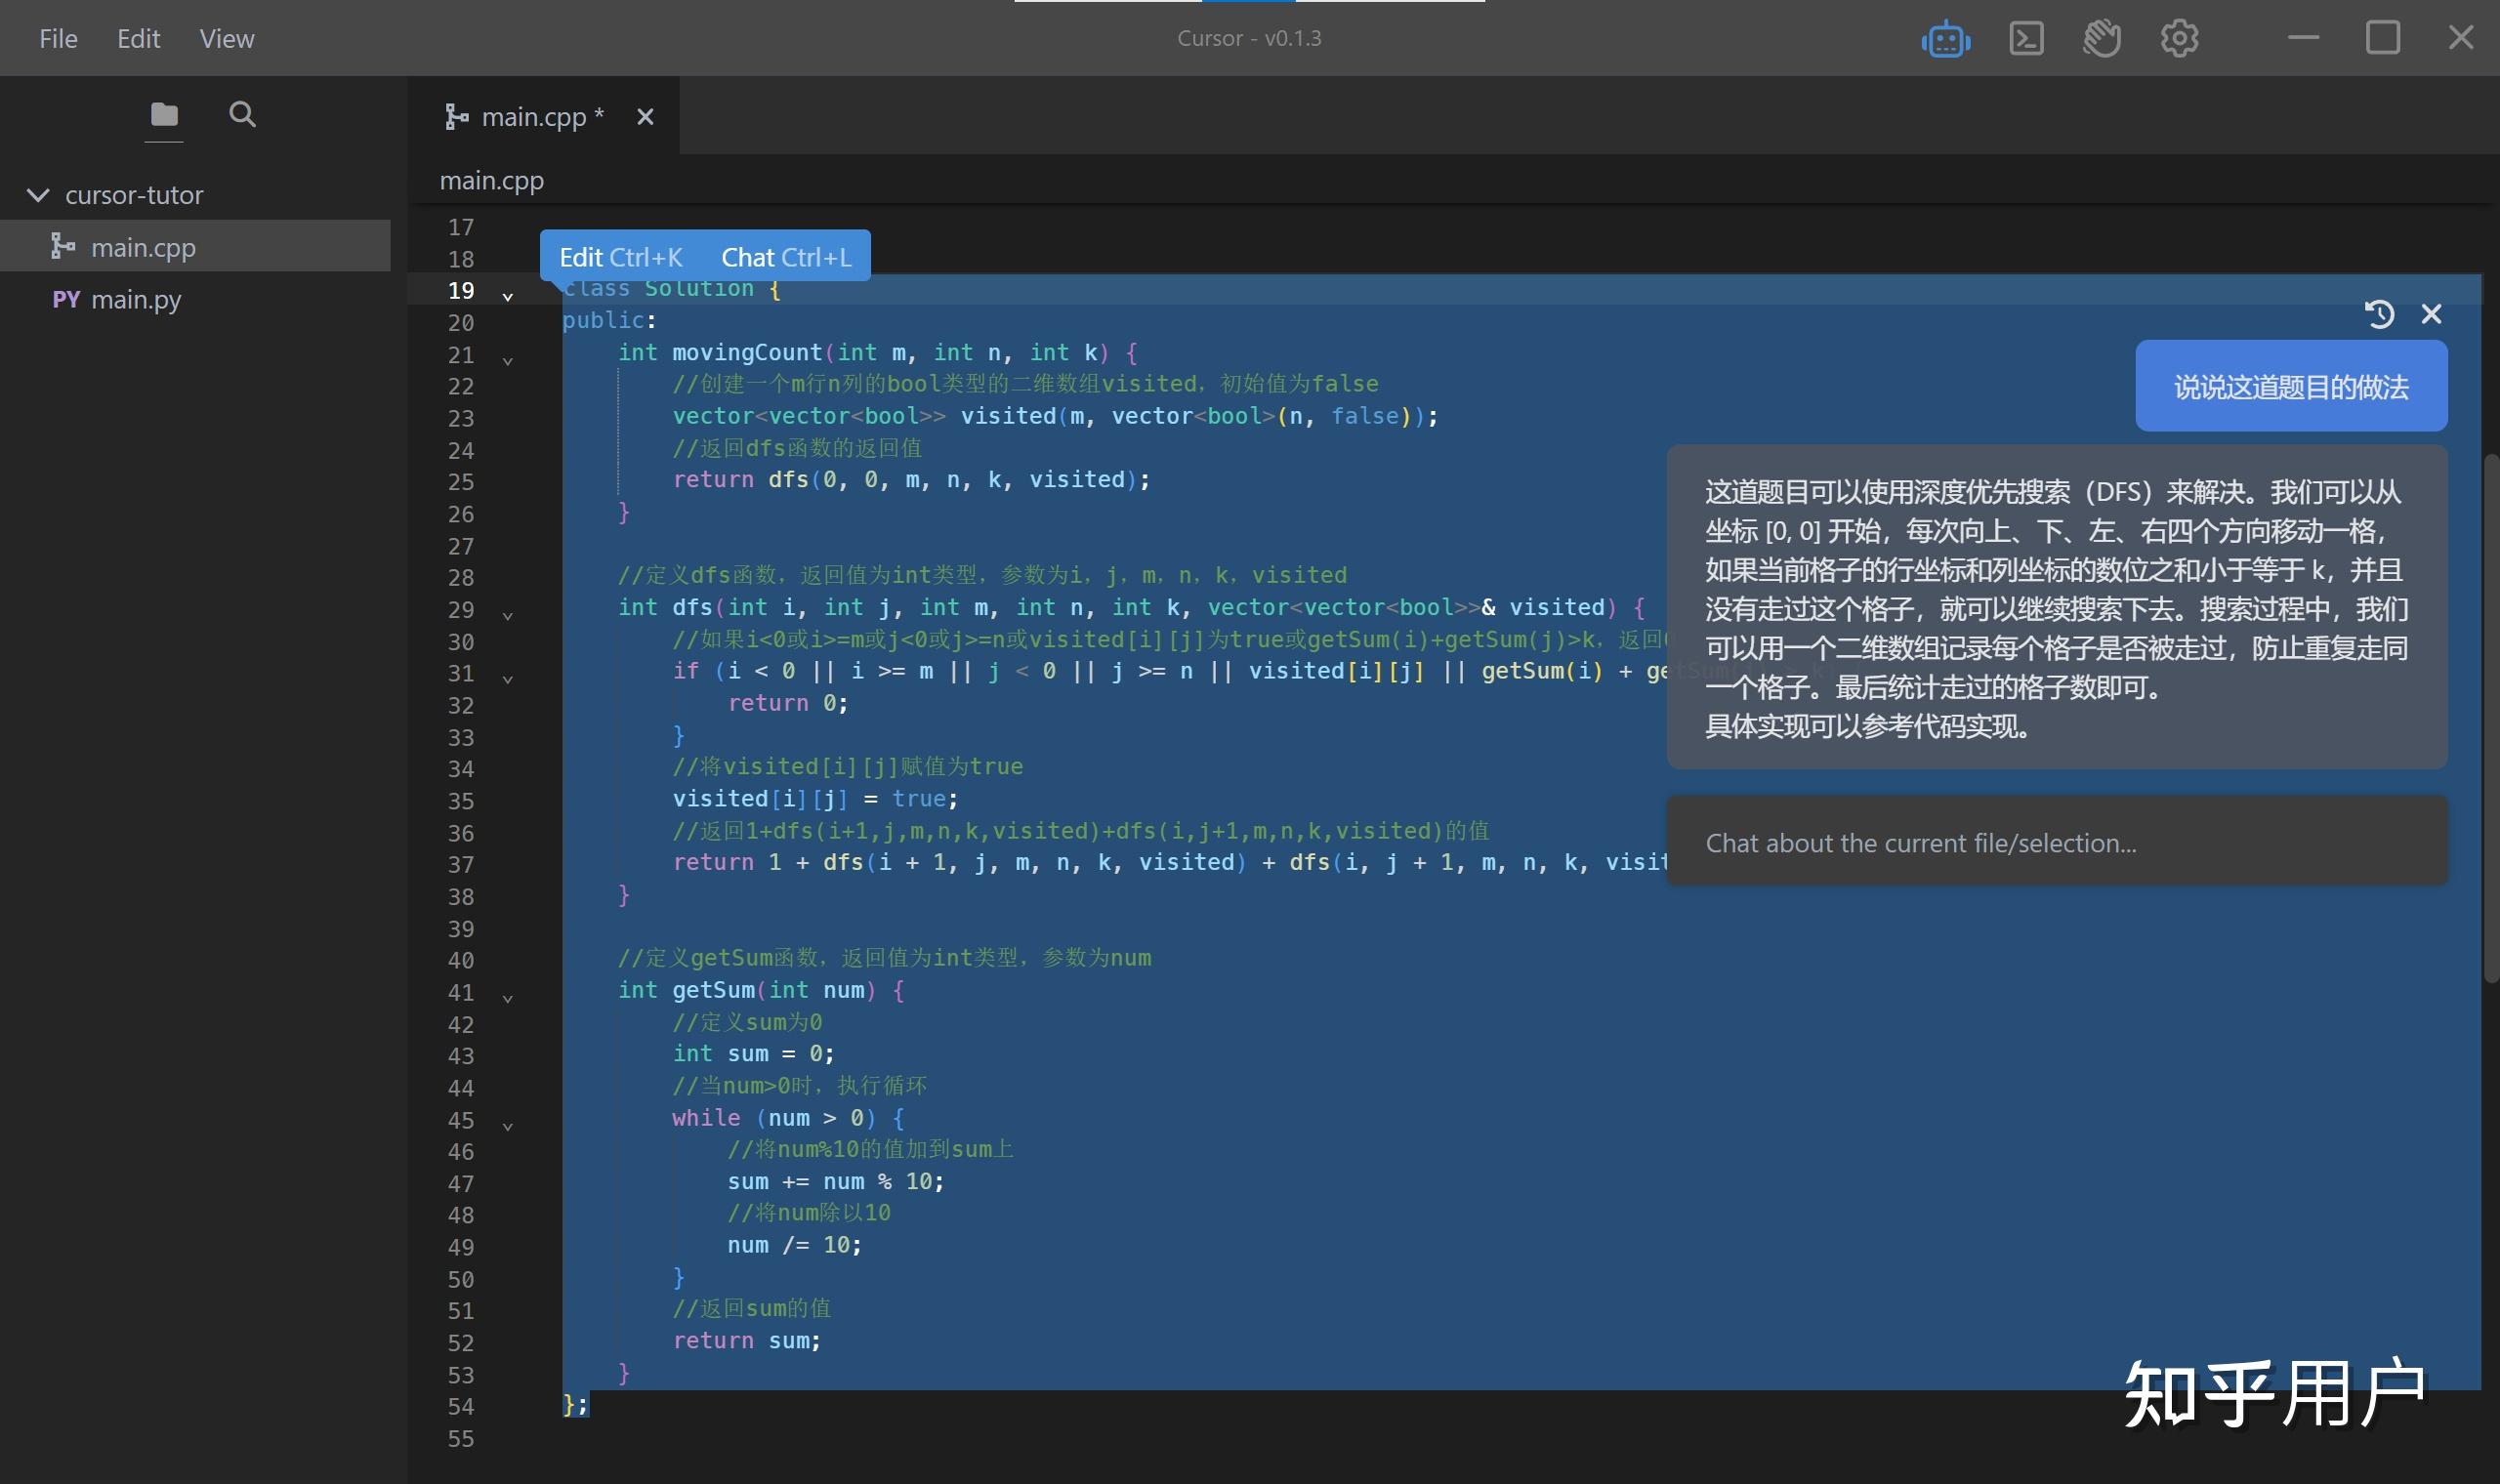Click the restore history icon in chat overlay
The width and height of the screenshot is (2500, 1484).
pyautogui.click(x=2381, y=314)
